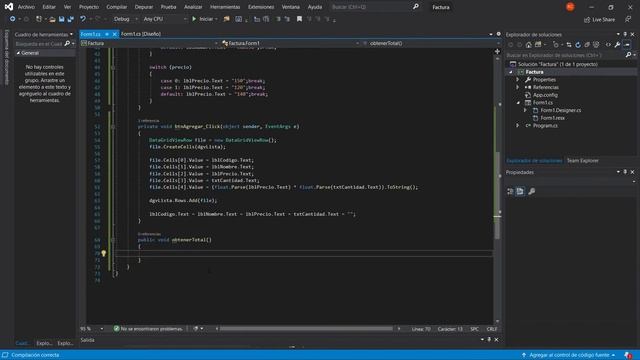The height and width of the screenshot is (360, 640).
Task: Click the Collapse All icon in solution explorer
Action: [587, 45]
